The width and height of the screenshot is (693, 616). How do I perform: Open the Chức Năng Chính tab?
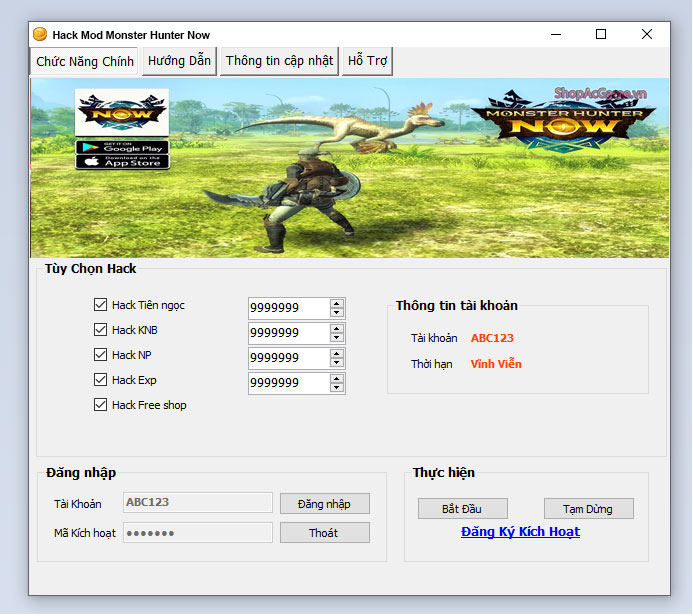click(84, 61)
